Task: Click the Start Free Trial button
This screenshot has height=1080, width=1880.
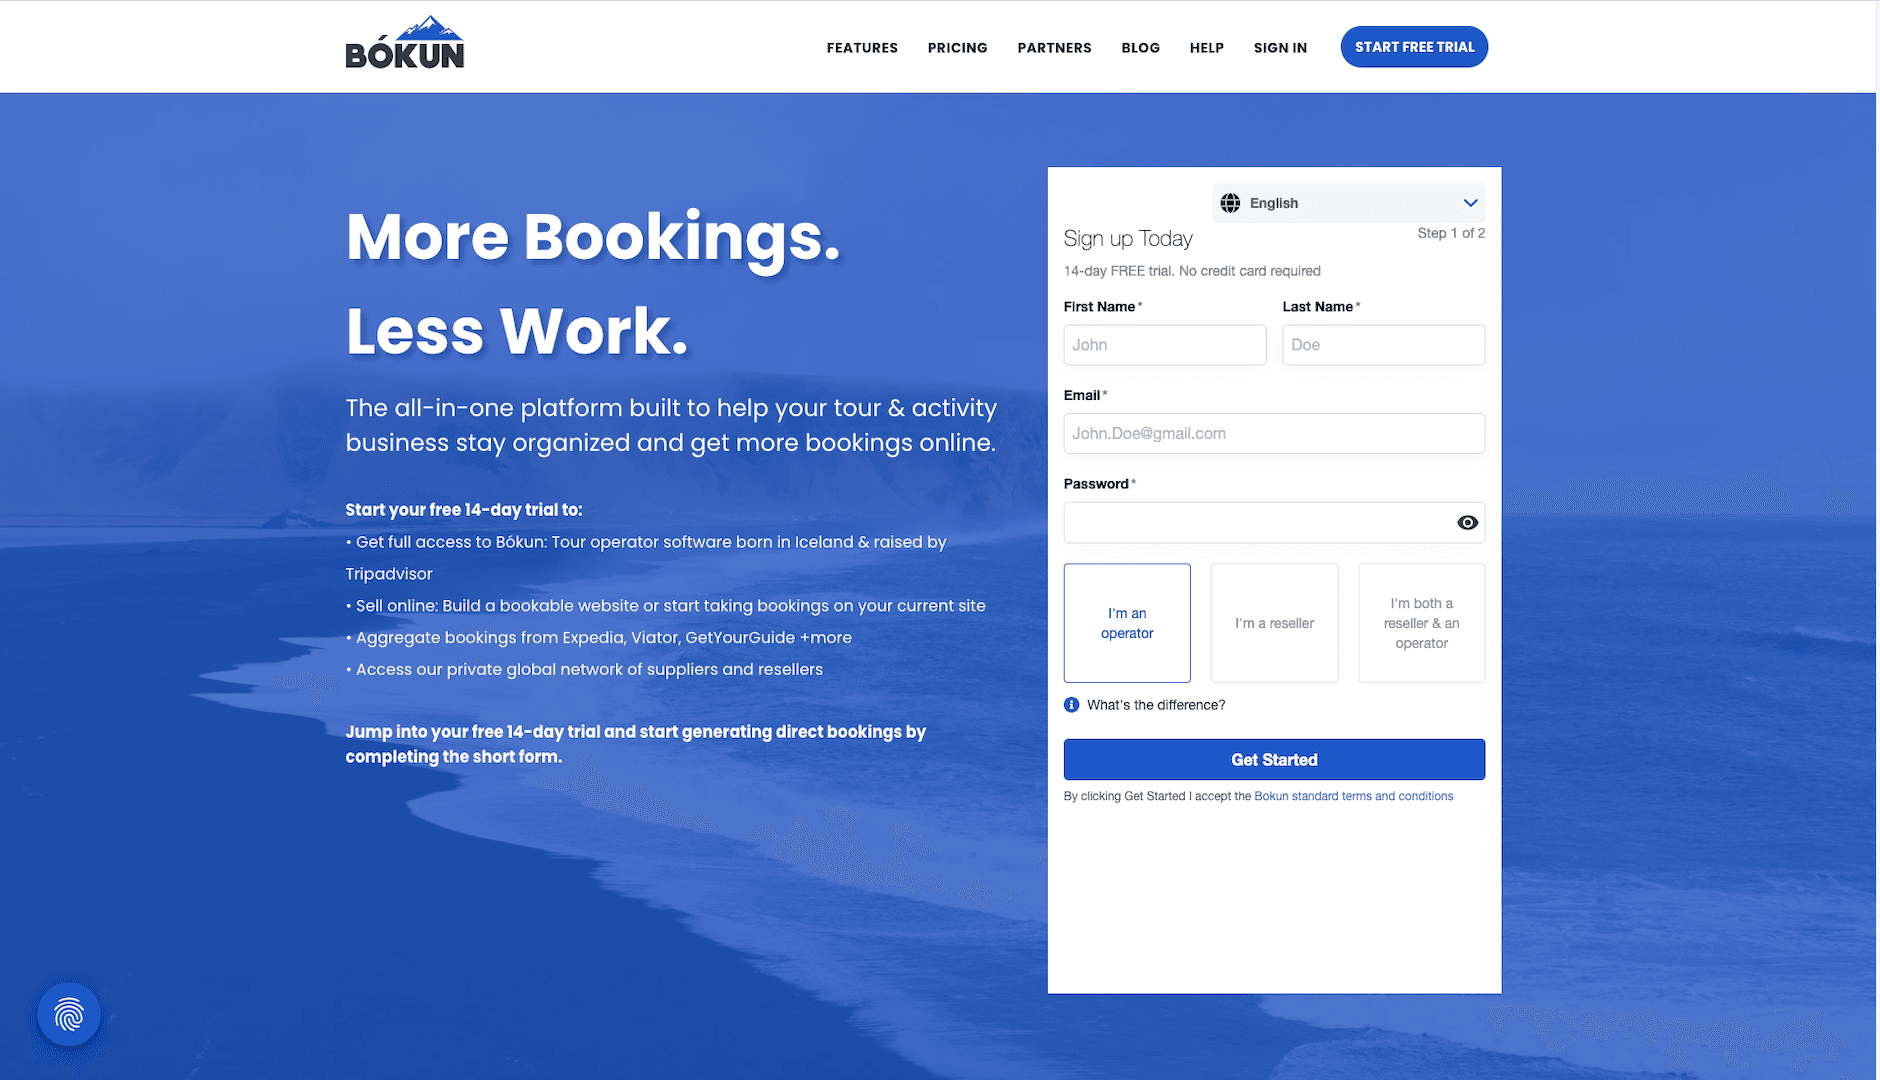Action: 1414,47
